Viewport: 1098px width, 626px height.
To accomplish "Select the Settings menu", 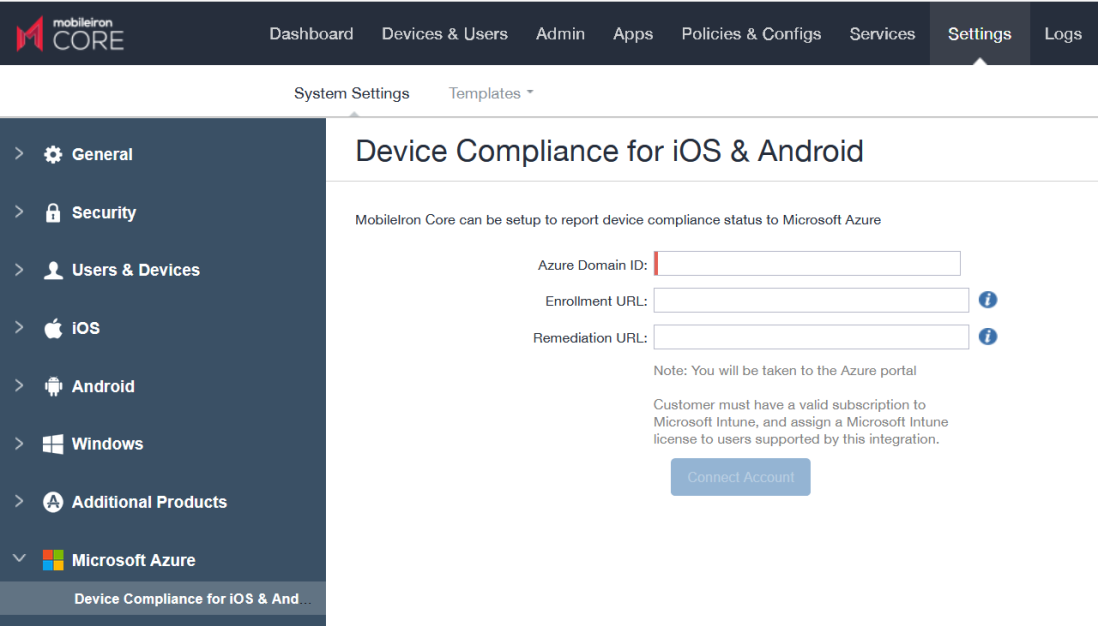I will point(980,34).
